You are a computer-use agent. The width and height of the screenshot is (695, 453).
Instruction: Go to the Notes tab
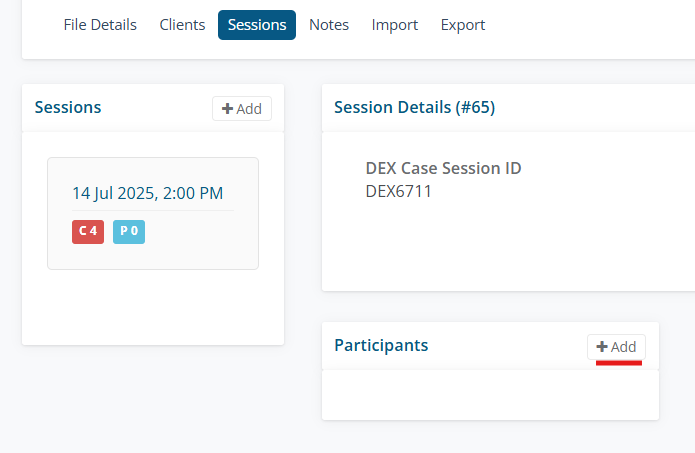(x=329, y=25)
